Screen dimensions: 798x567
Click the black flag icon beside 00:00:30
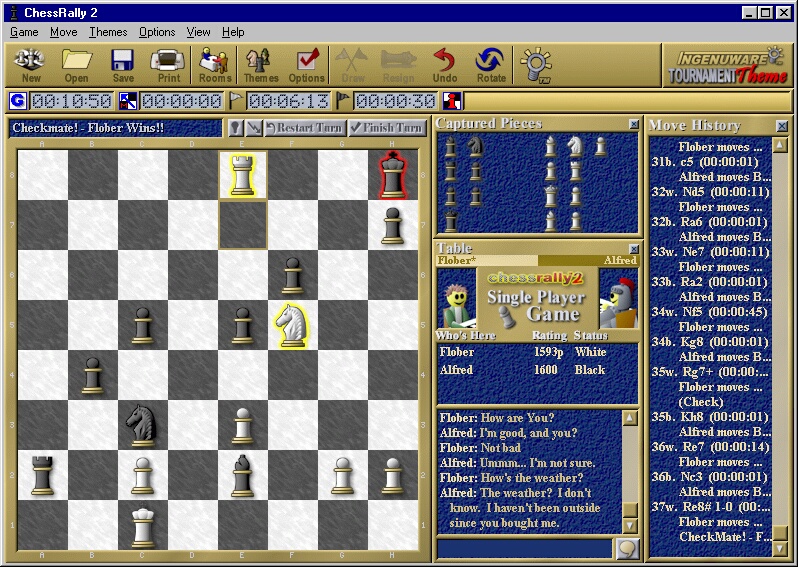(343, 101)
